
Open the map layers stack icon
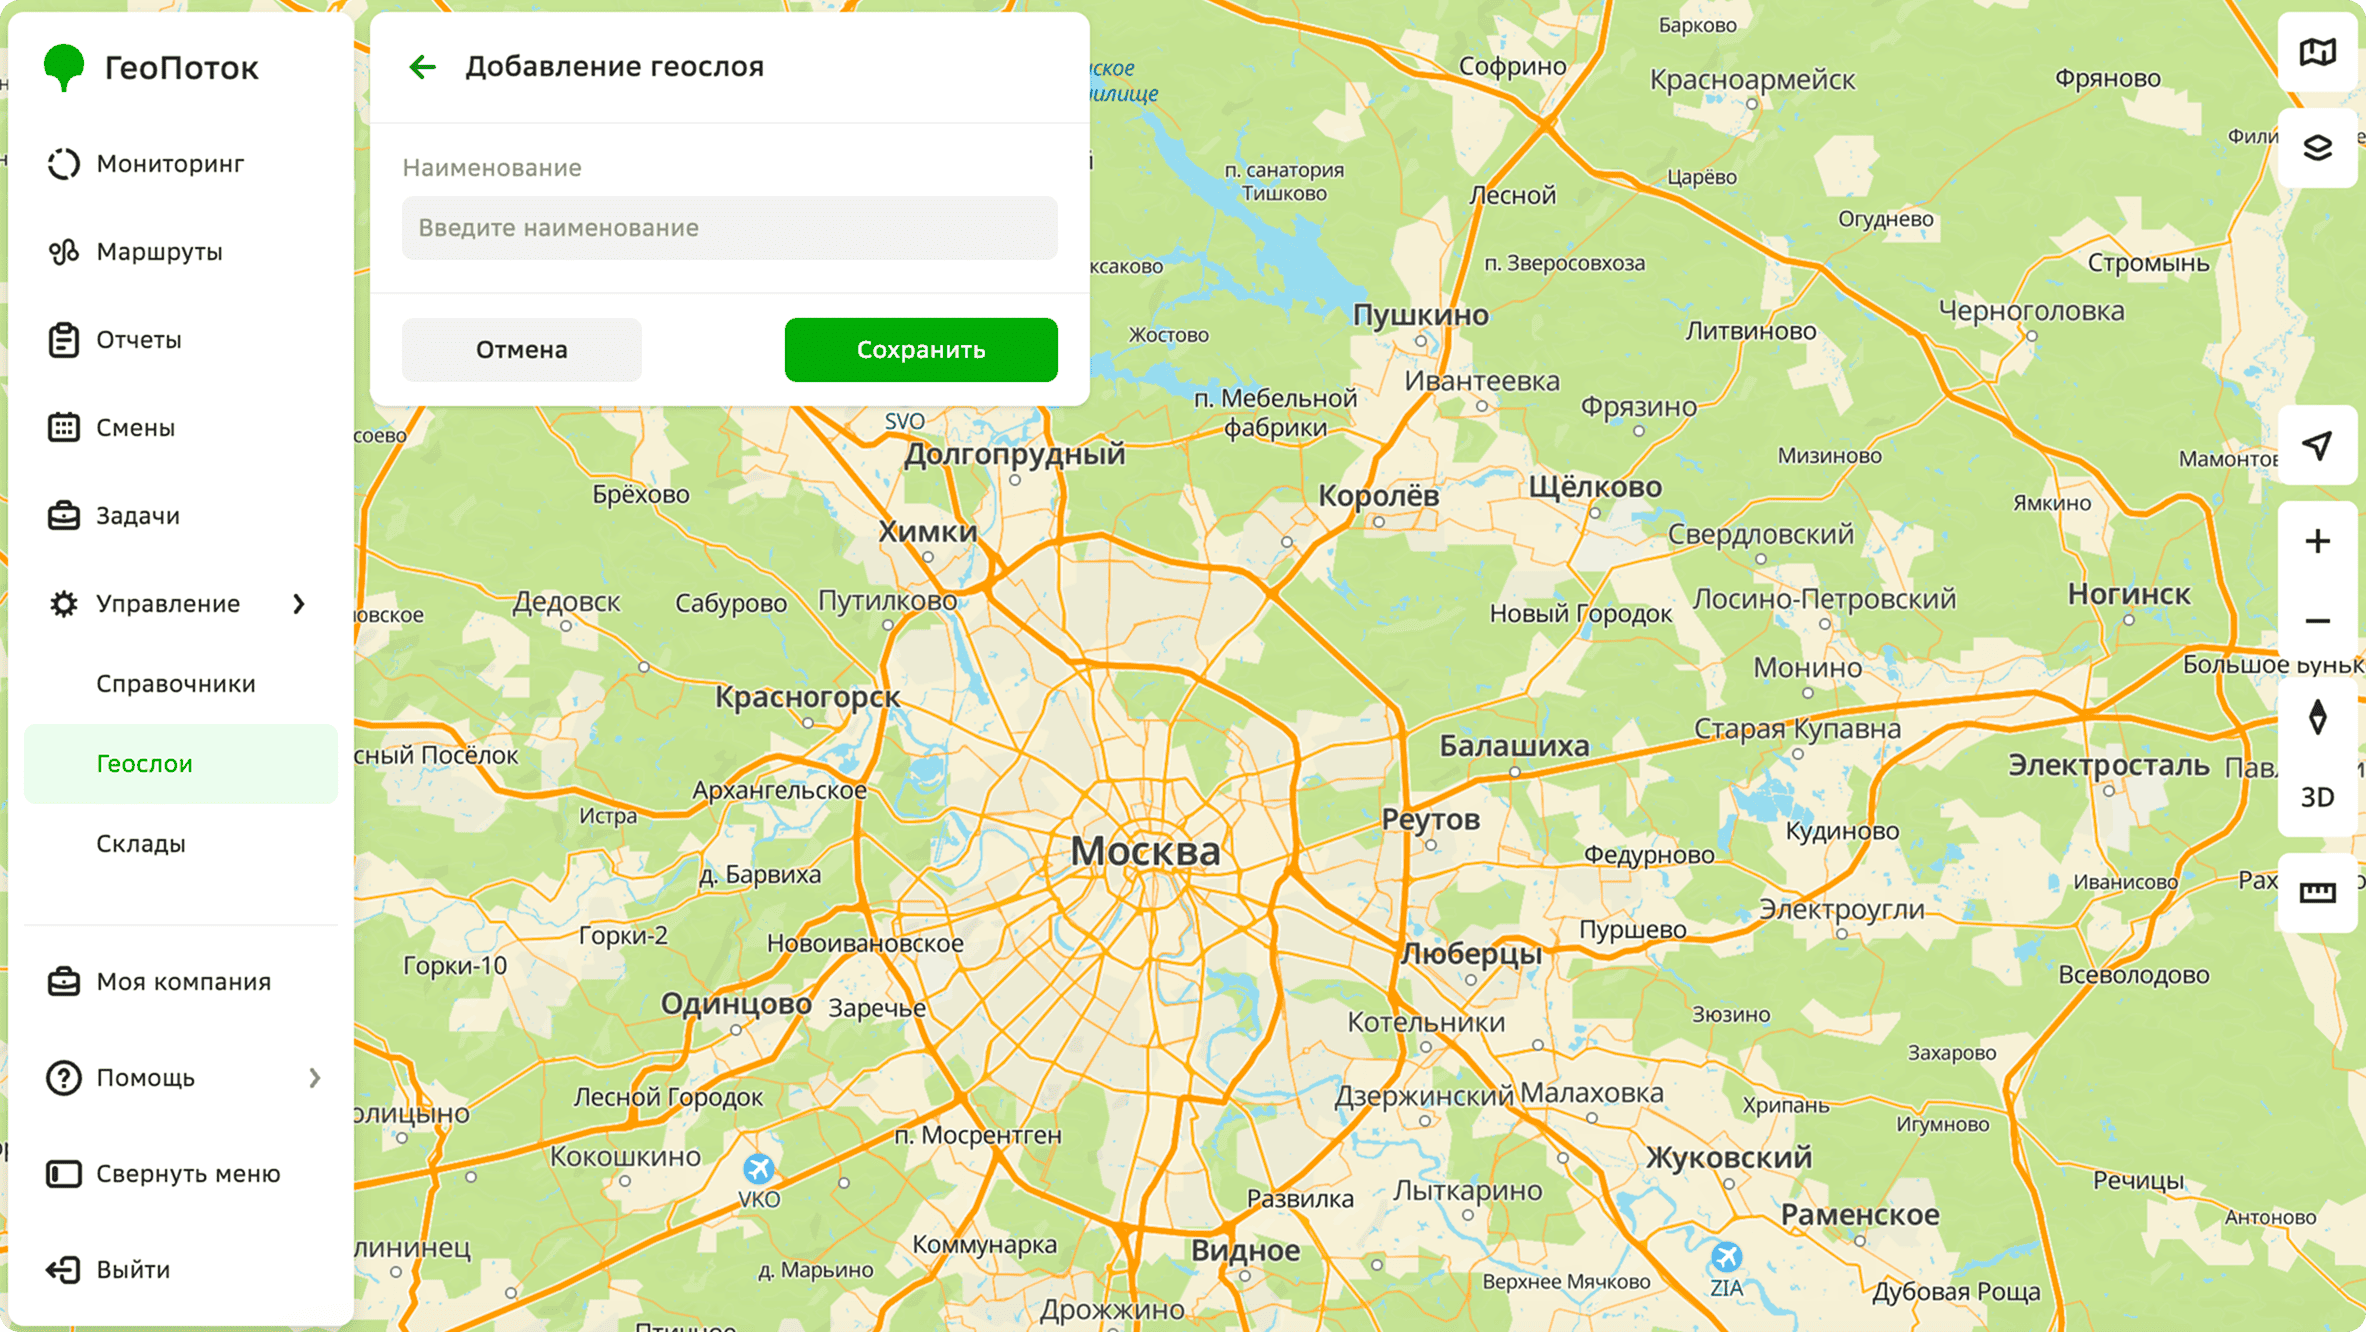point(2317,148)
